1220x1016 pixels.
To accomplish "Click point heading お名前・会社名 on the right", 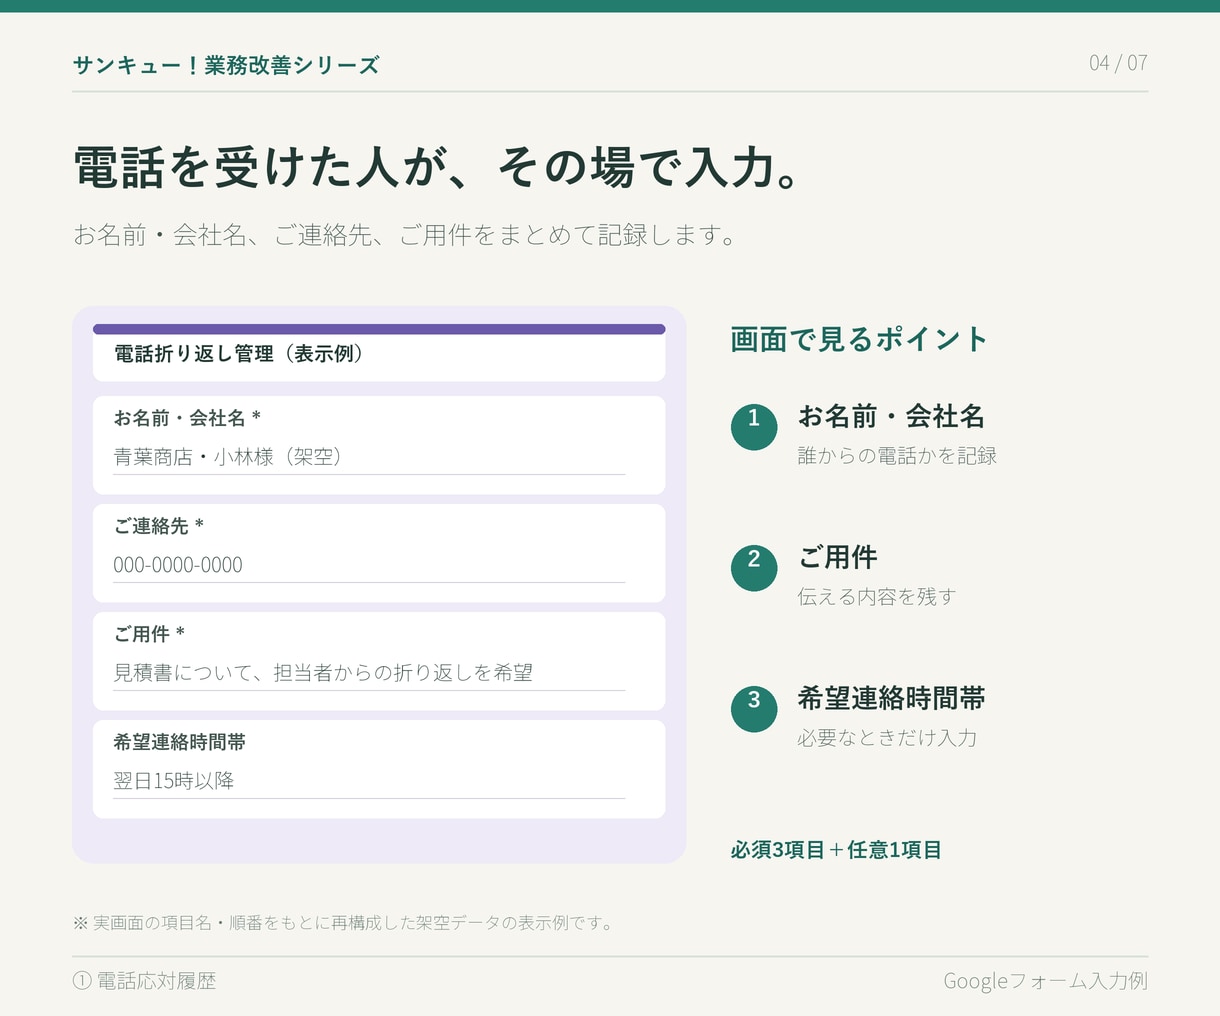I will [x=891, y=416].
